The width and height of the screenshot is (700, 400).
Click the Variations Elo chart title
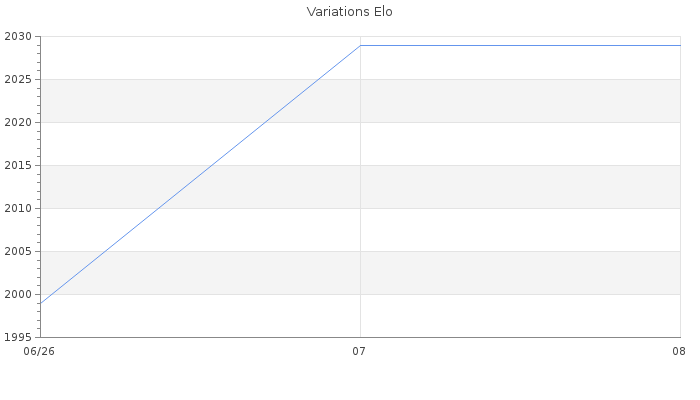click(x=350, y=12)
